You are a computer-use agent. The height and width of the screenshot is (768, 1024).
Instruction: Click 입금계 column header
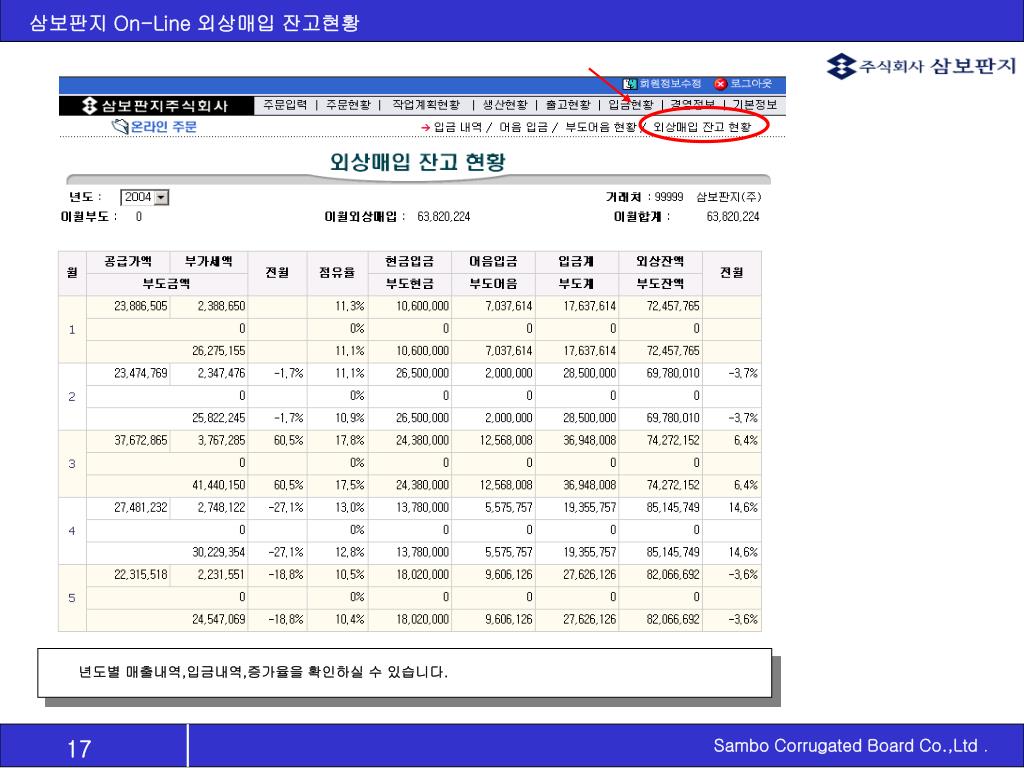576,261
